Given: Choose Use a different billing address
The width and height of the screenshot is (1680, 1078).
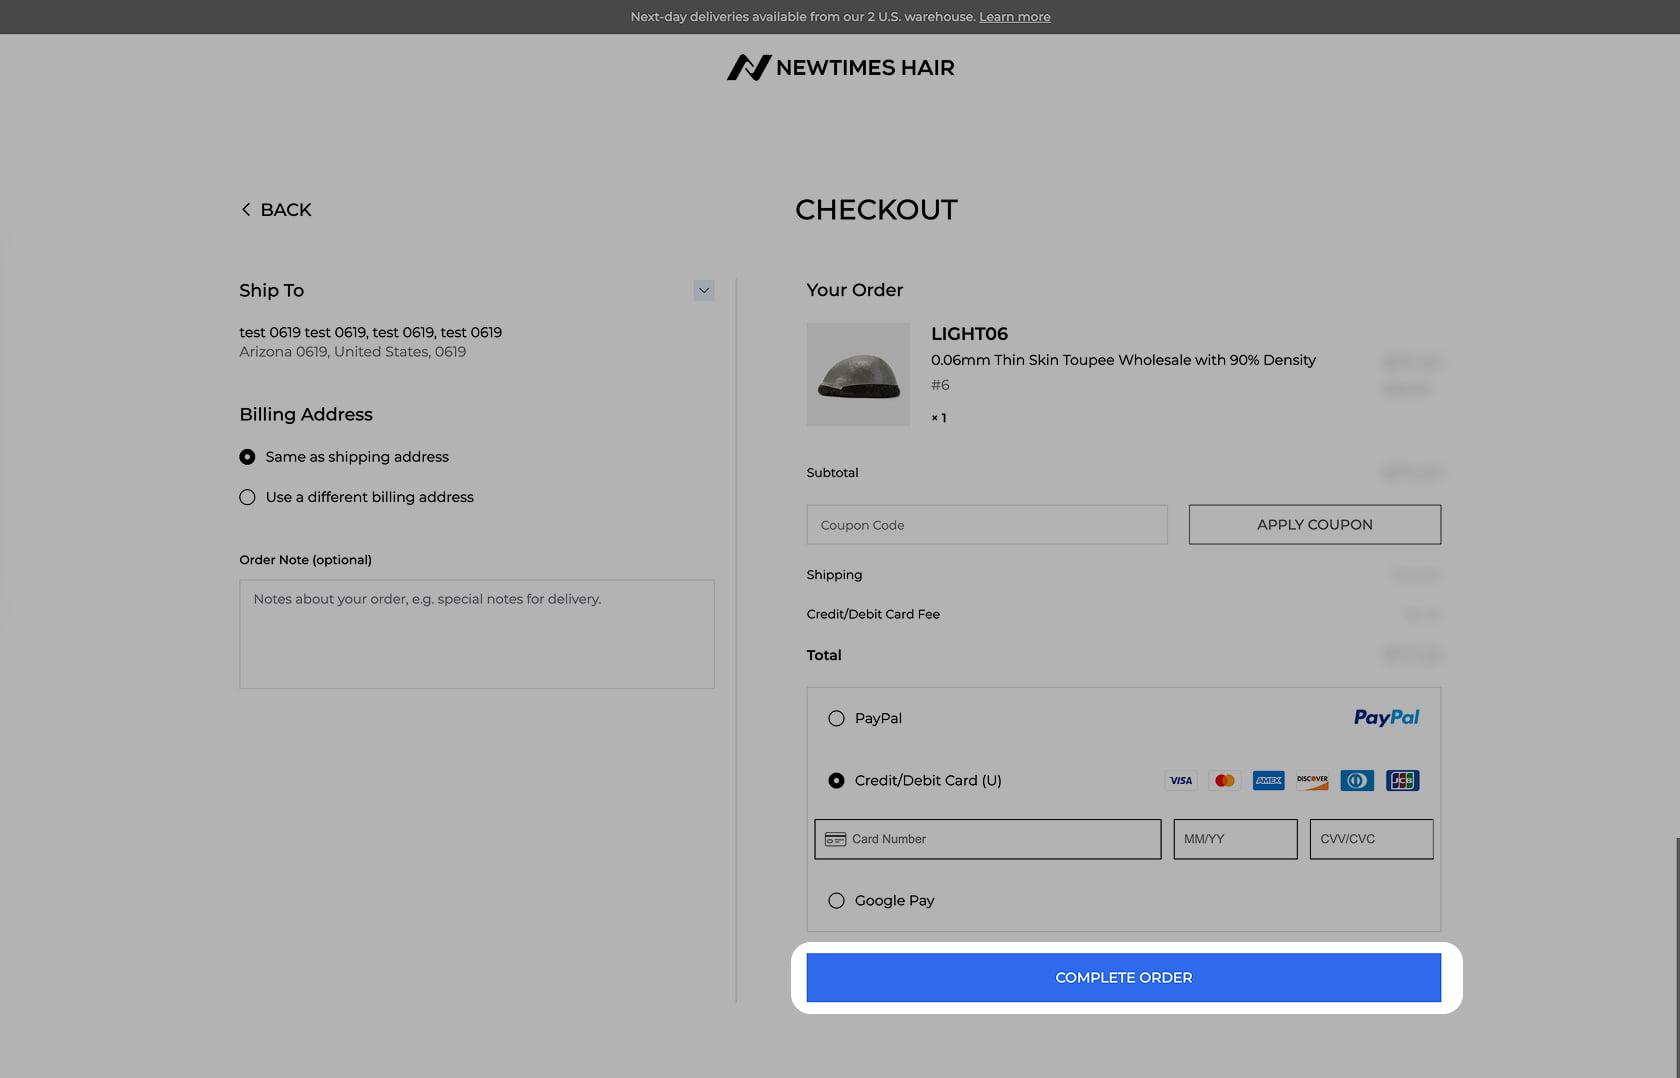Looking at the screenshot, I should 356,497.
